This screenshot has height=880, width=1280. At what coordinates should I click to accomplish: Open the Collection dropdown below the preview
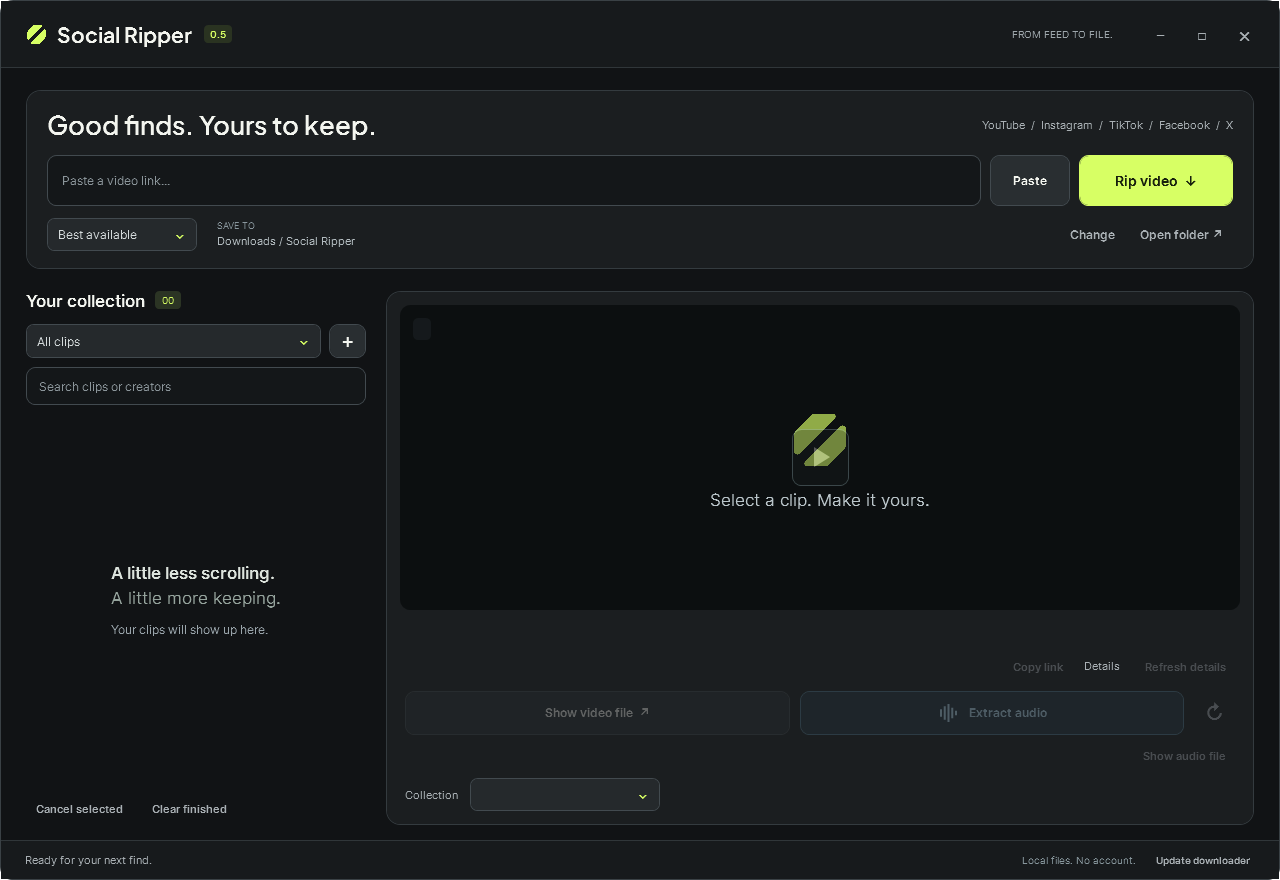pos(565,795)
